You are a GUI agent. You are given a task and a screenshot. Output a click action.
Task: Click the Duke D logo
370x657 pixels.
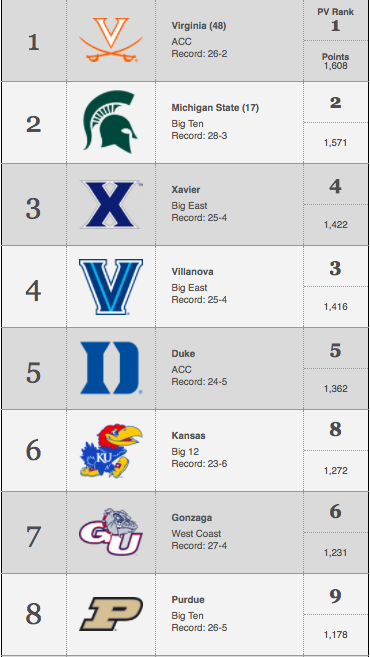point(111,368)
